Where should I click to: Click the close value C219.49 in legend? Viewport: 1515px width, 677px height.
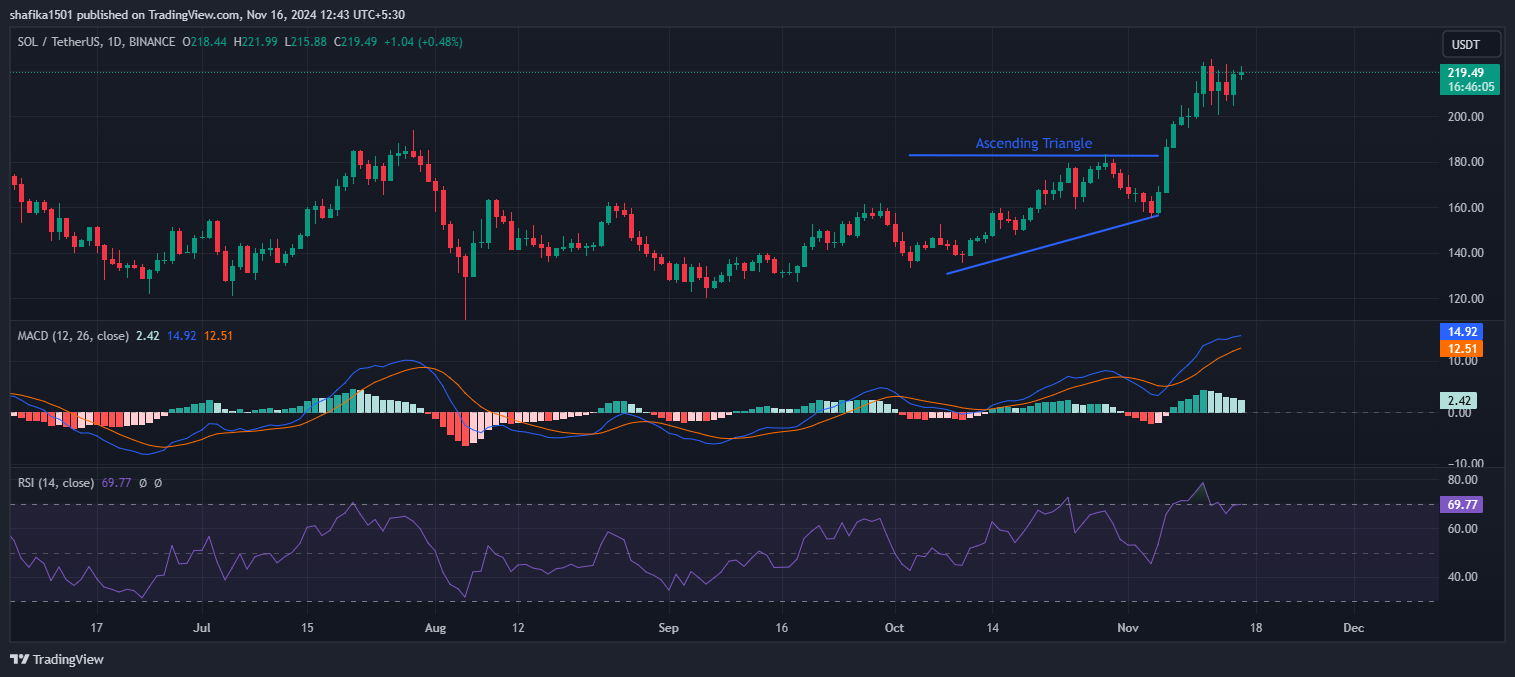(358, 42)
